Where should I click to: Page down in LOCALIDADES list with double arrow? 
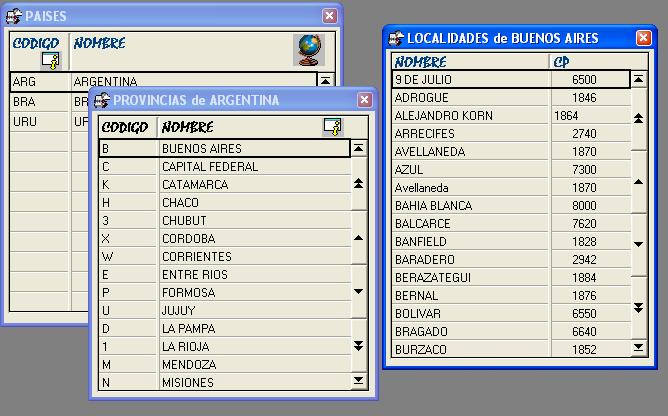click(639, 307)
